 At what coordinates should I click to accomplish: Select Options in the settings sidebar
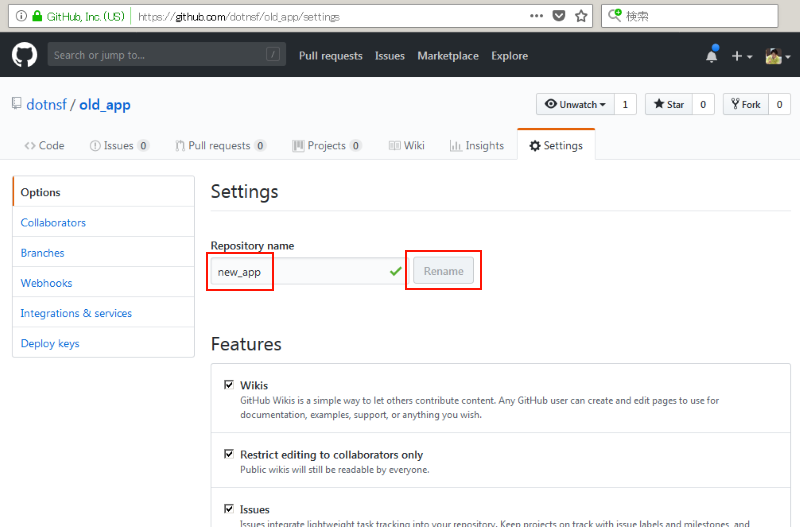point(104,192)
